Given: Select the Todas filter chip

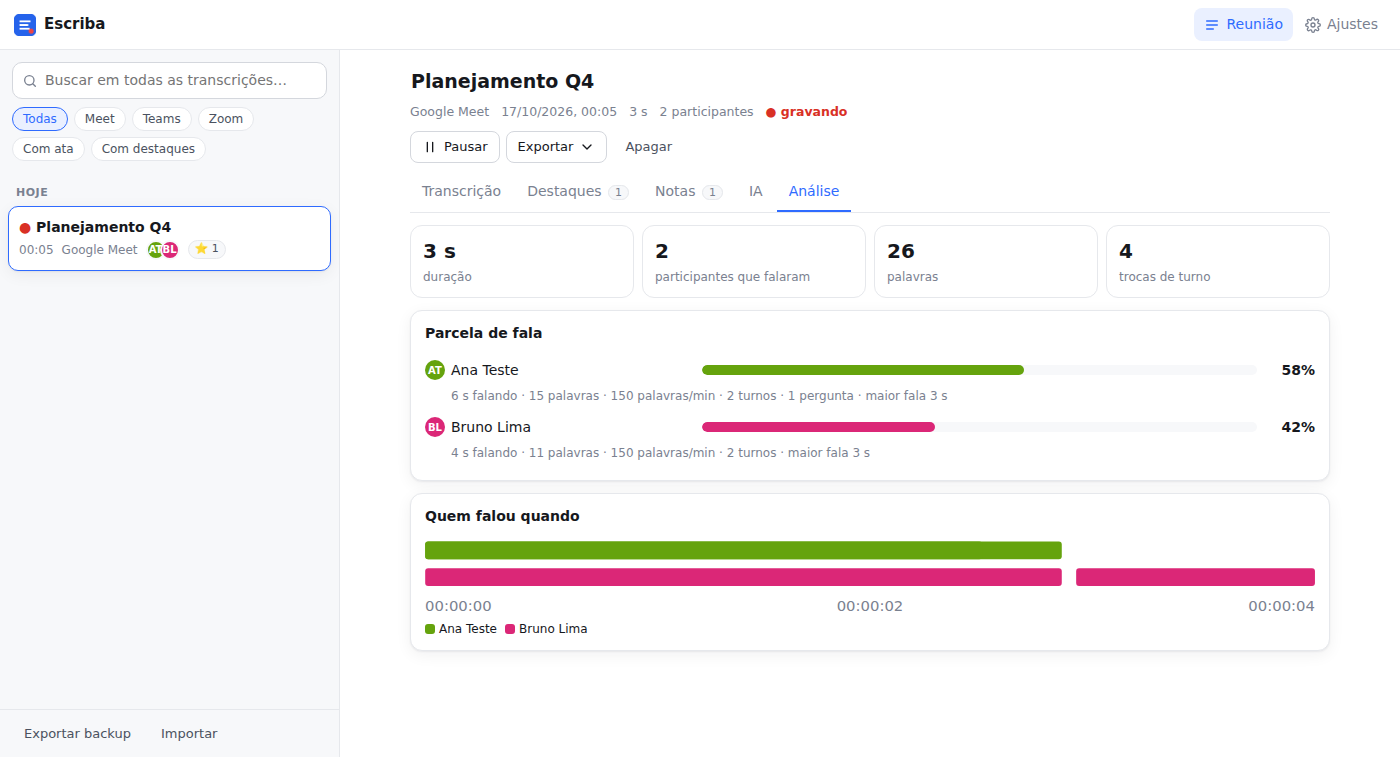Looking at the screenshot, I should coord(40,119).
